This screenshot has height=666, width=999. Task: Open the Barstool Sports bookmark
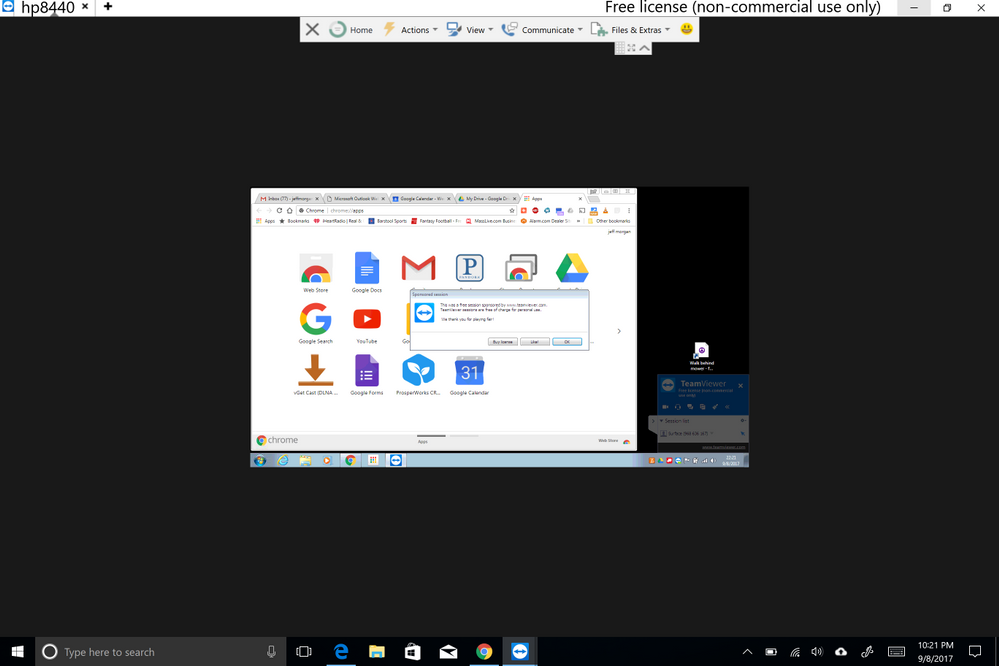387,221
